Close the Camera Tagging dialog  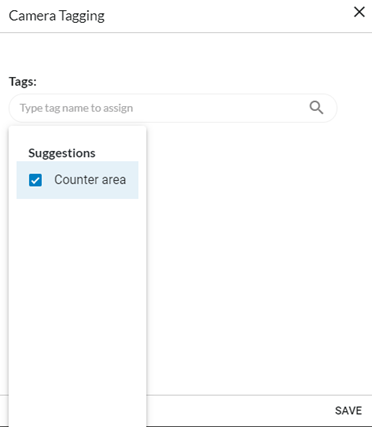coord(359,12)
